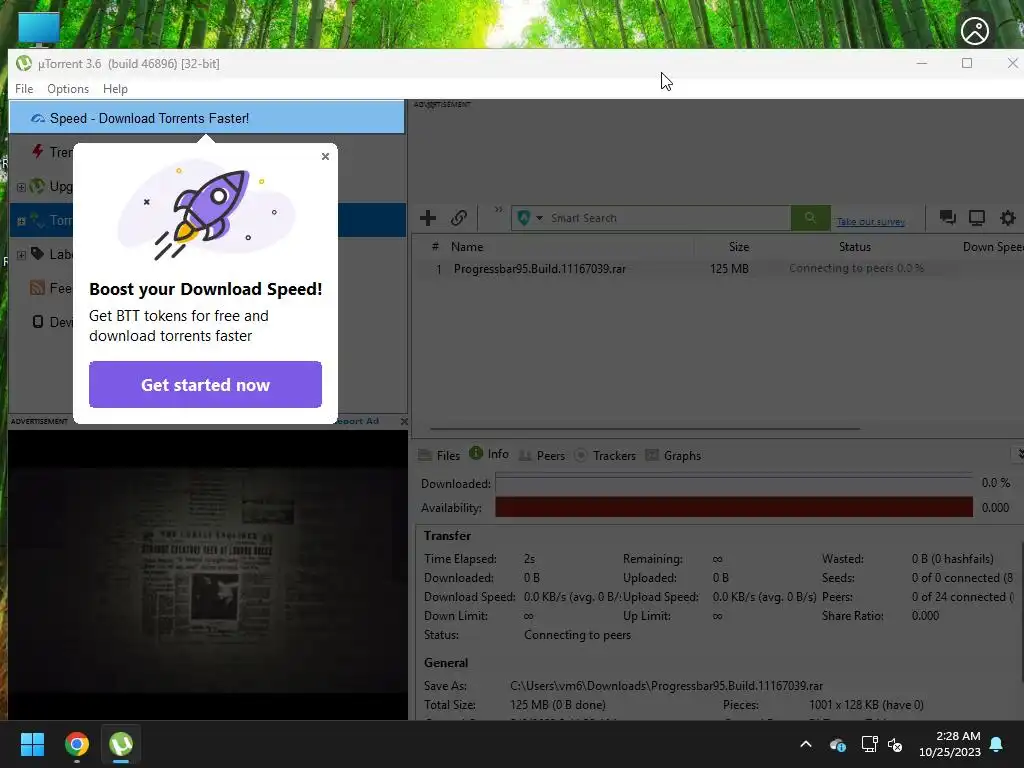Click the Labels tag icon in sidebar

37,253
